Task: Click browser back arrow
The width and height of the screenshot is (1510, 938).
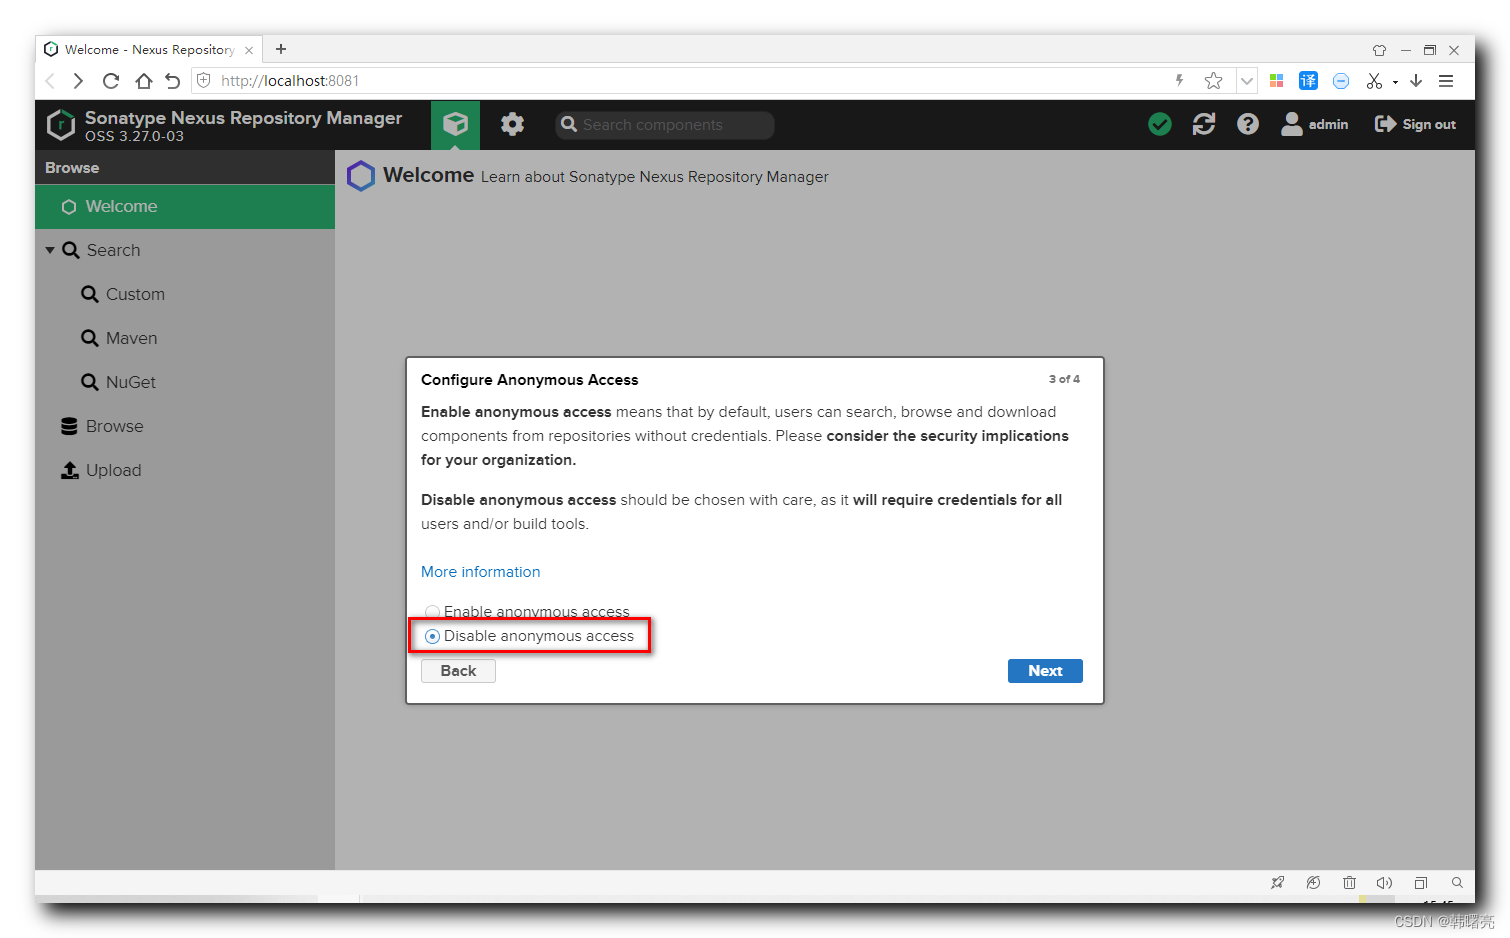Action: 50,81
